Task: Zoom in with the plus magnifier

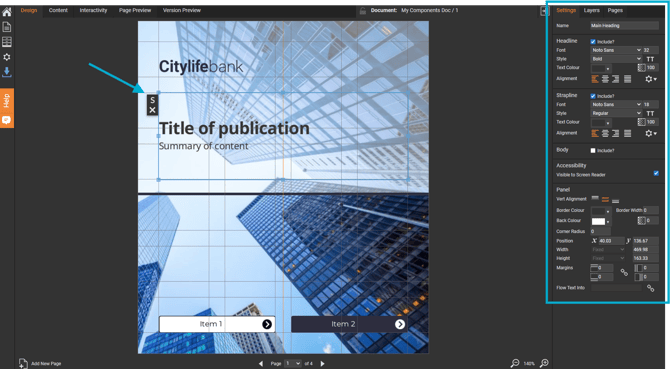Action: coord(544,363)
